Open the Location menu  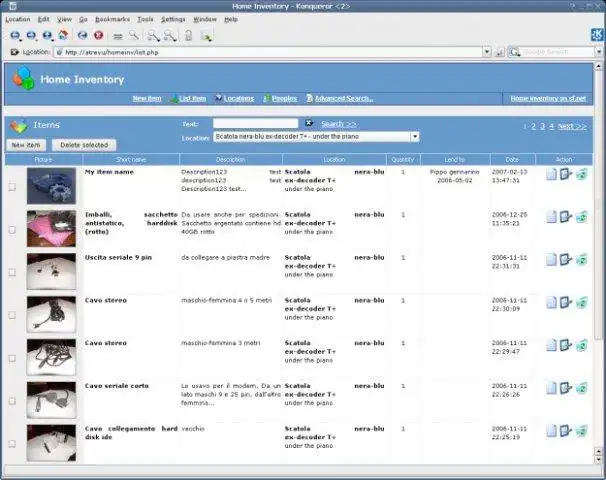coord(18,19)
